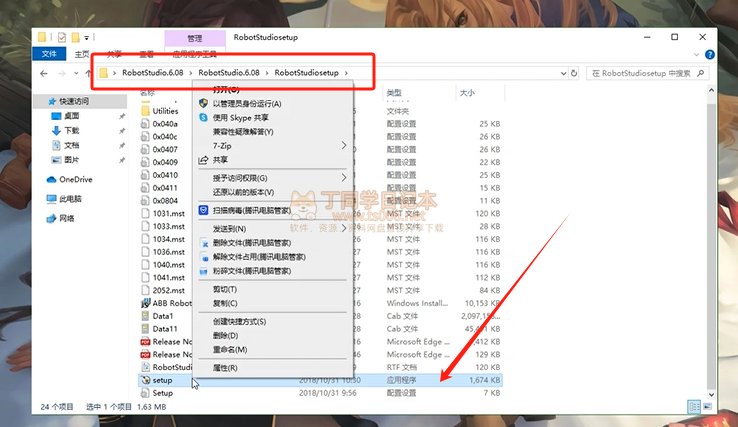The image size is (738, 427).
Task: Select the Utilities folder
Action: (x=165, y=111)
